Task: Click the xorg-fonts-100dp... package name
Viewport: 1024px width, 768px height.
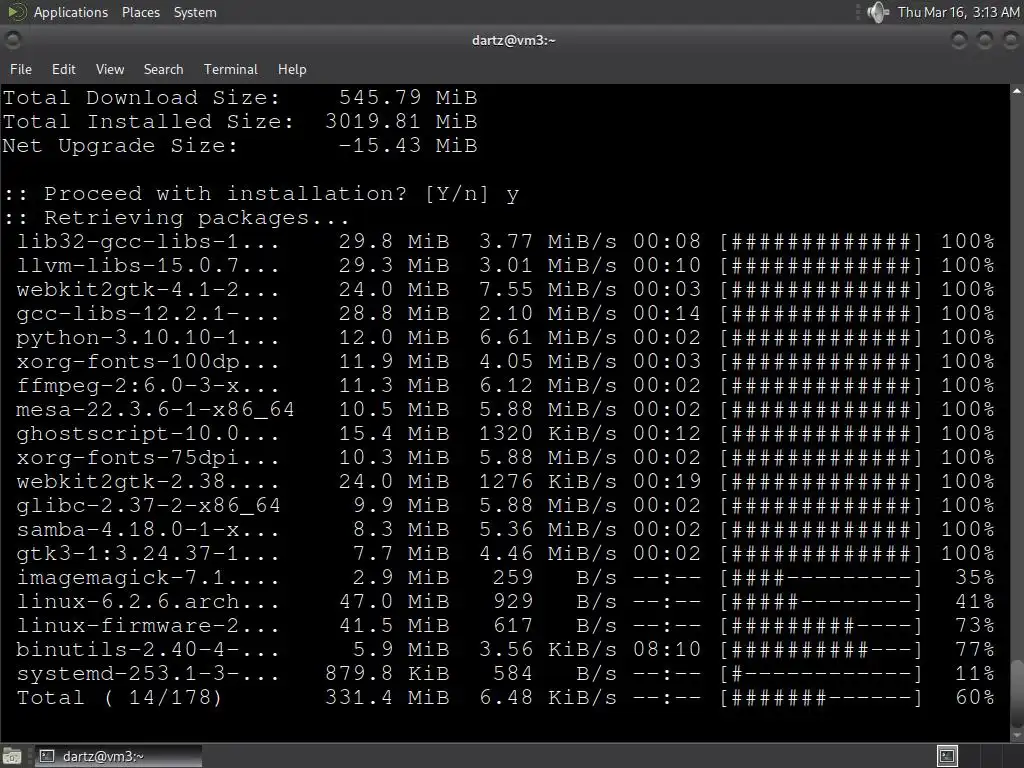Action: point(148,362)
